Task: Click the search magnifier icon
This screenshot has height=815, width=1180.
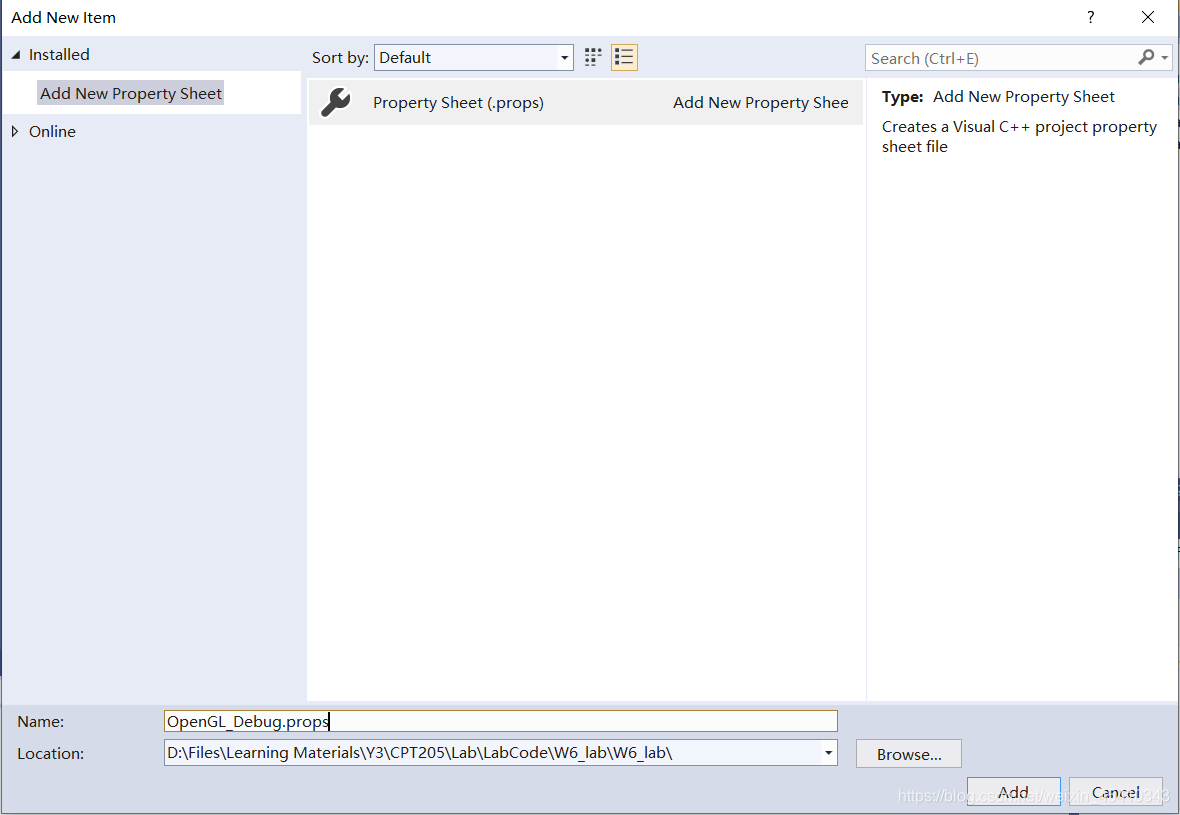Action: tap(1145, 57)
